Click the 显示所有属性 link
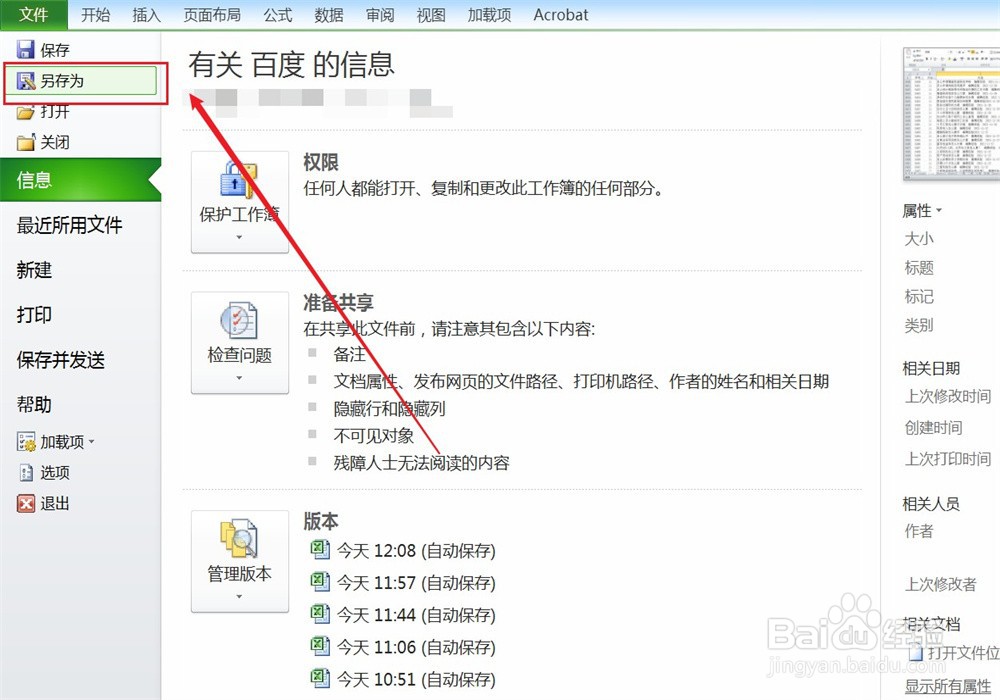 click(x=946, y=686)
